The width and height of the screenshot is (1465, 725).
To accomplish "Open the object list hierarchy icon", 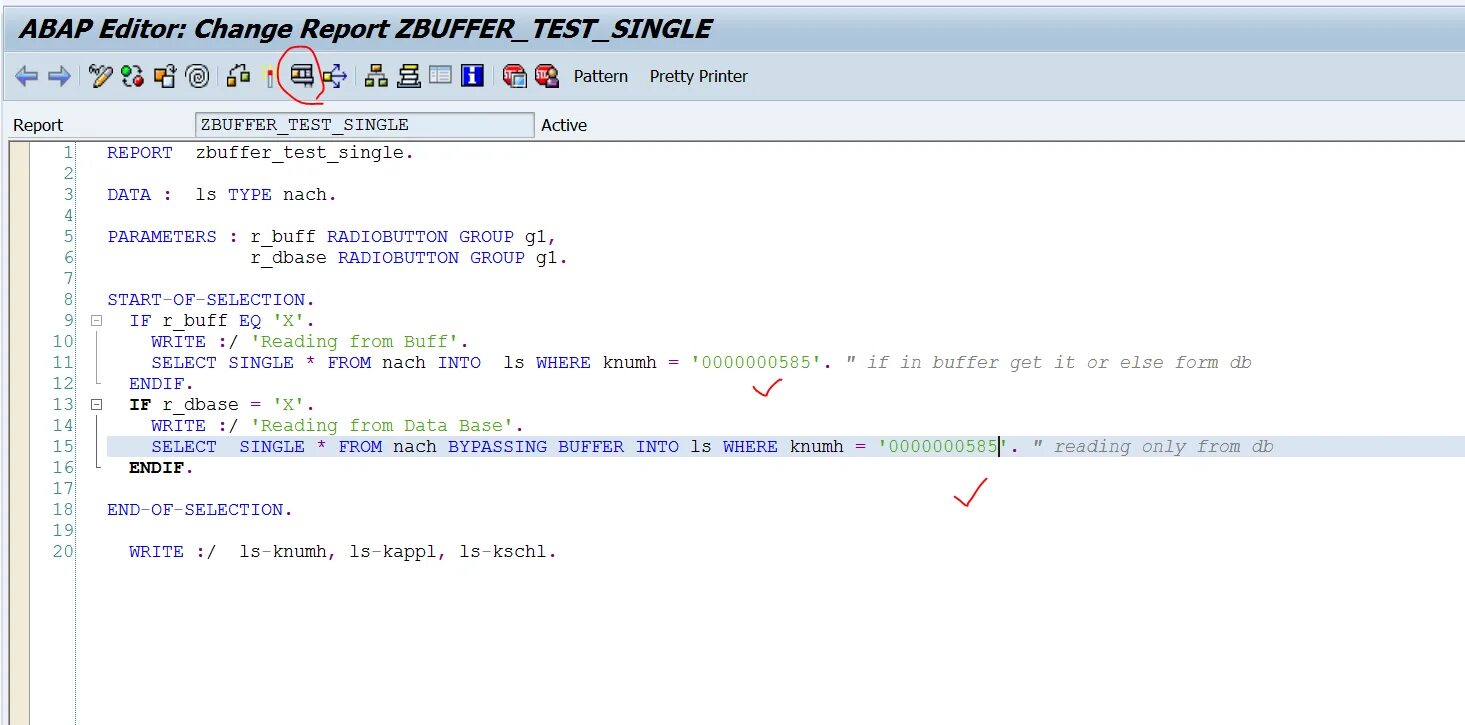I will pyautogui.click(x=375, y=76).
